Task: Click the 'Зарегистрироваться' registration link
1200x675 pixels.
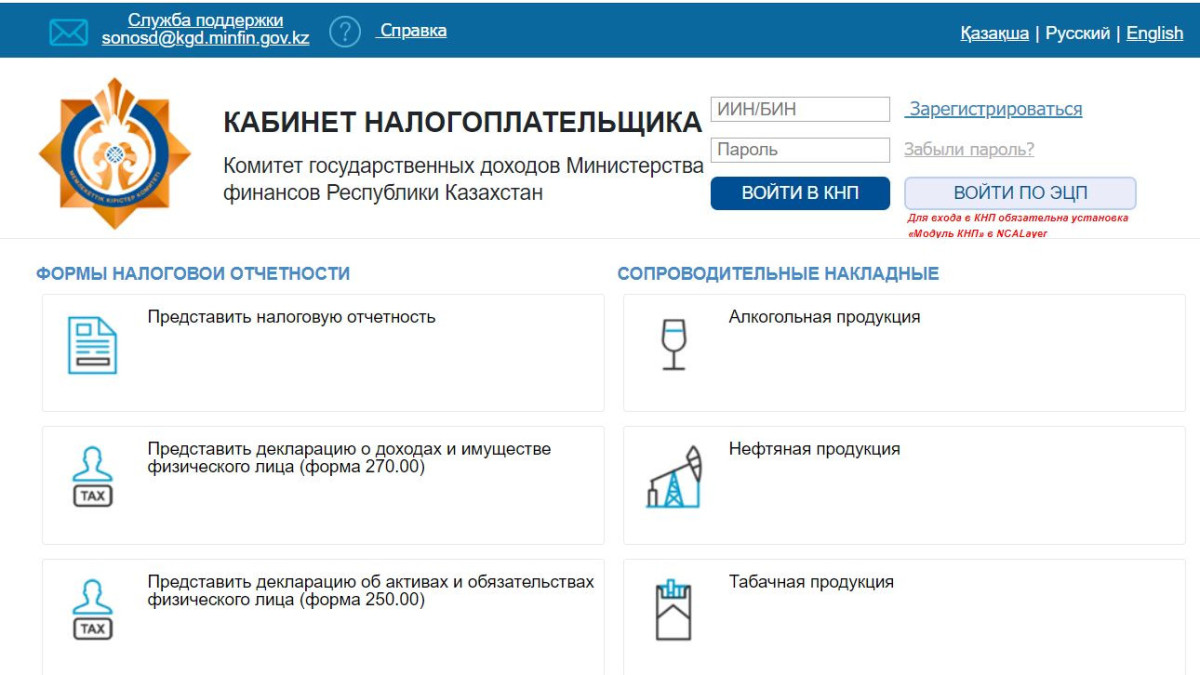Action: click(995, 108)
